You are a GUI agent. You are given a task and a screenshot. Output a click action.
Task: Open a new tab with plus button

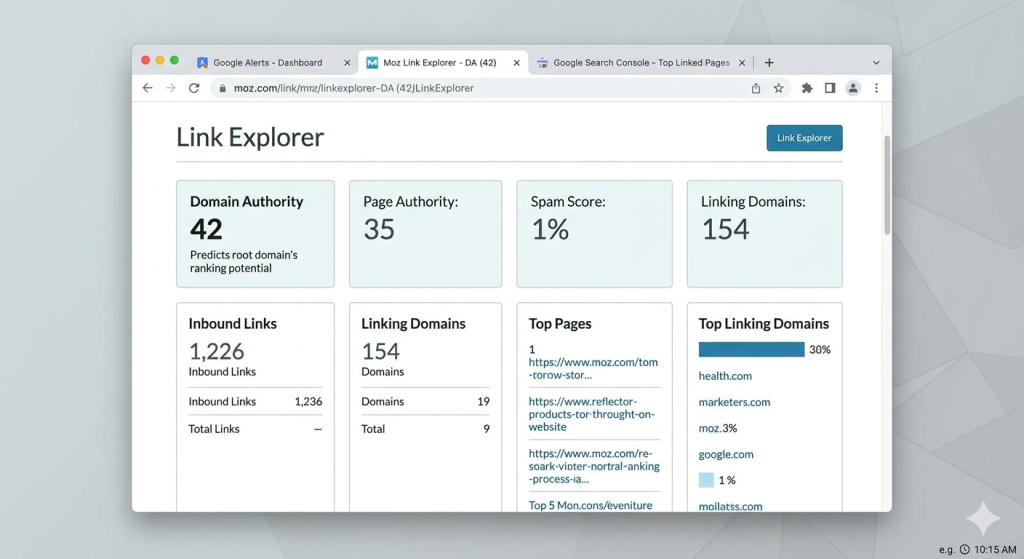coord(769,62)
